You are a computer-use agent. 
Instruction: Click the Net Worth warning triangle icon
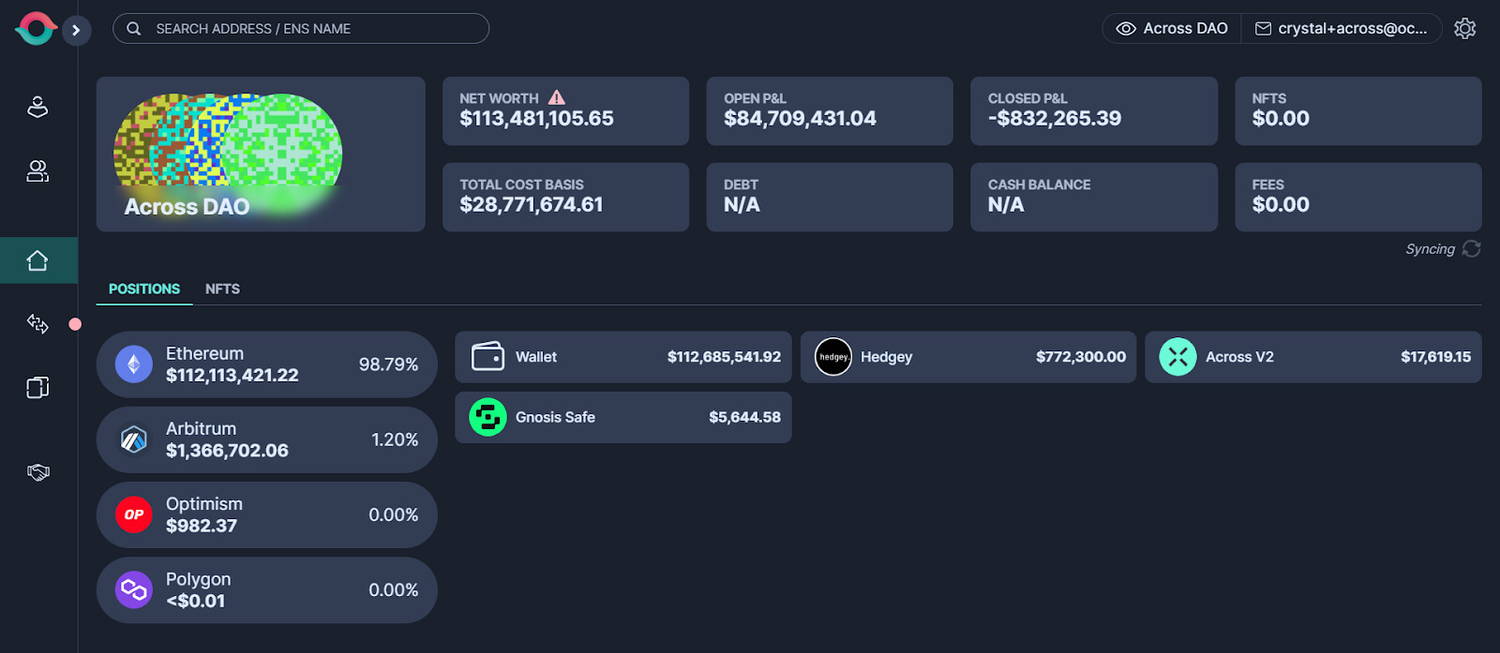(557, 98)
